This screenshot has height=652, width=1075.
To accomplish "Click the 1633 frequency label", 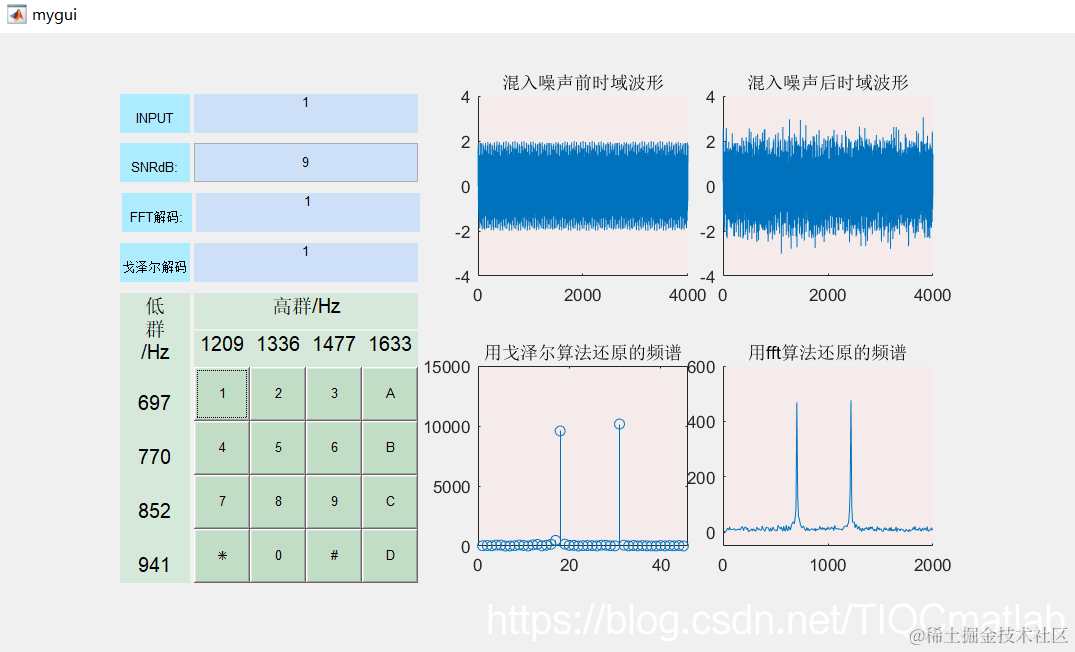I will click(390, 343).
